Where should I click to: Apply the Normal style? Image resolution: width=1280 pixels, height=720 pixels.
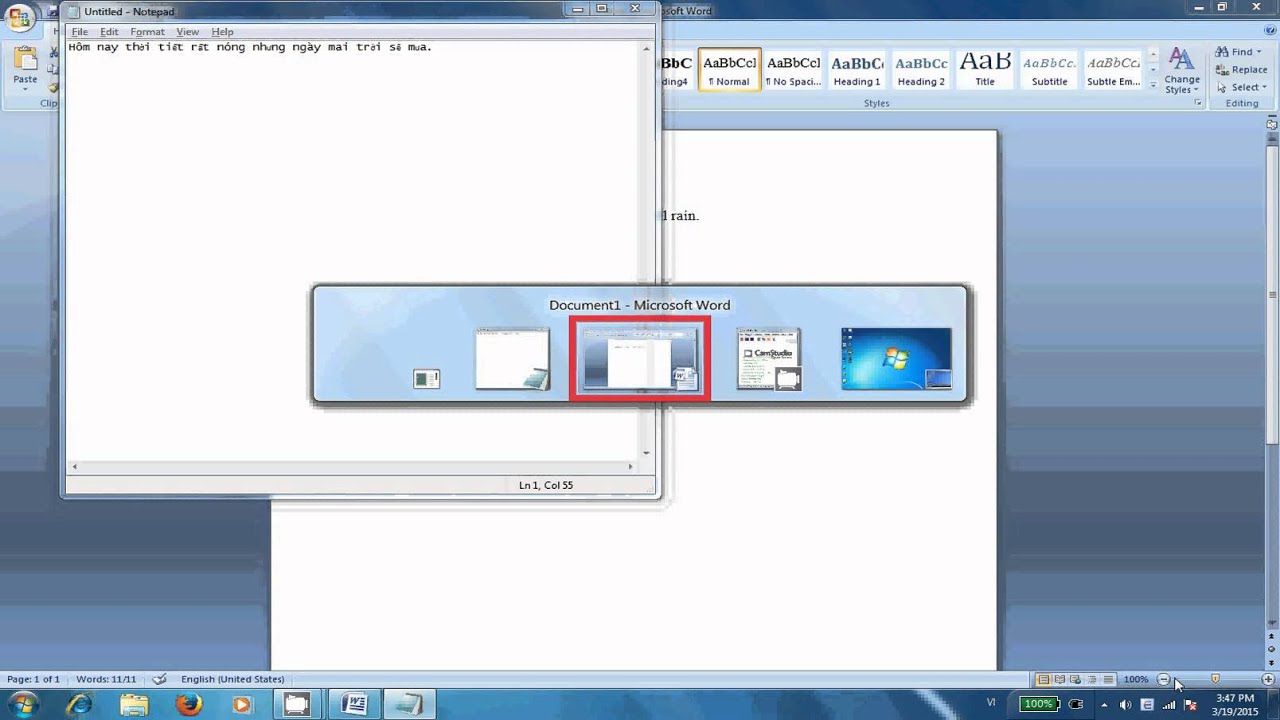pyautogui.click(x=729, y=70)
